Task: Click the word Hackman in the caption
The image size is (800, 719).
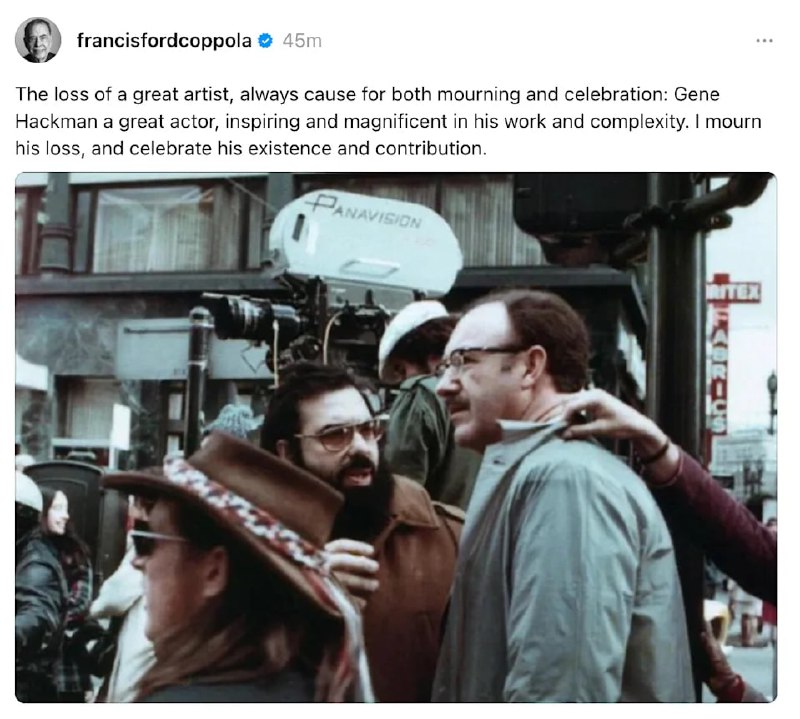Action: pos(57,121)
